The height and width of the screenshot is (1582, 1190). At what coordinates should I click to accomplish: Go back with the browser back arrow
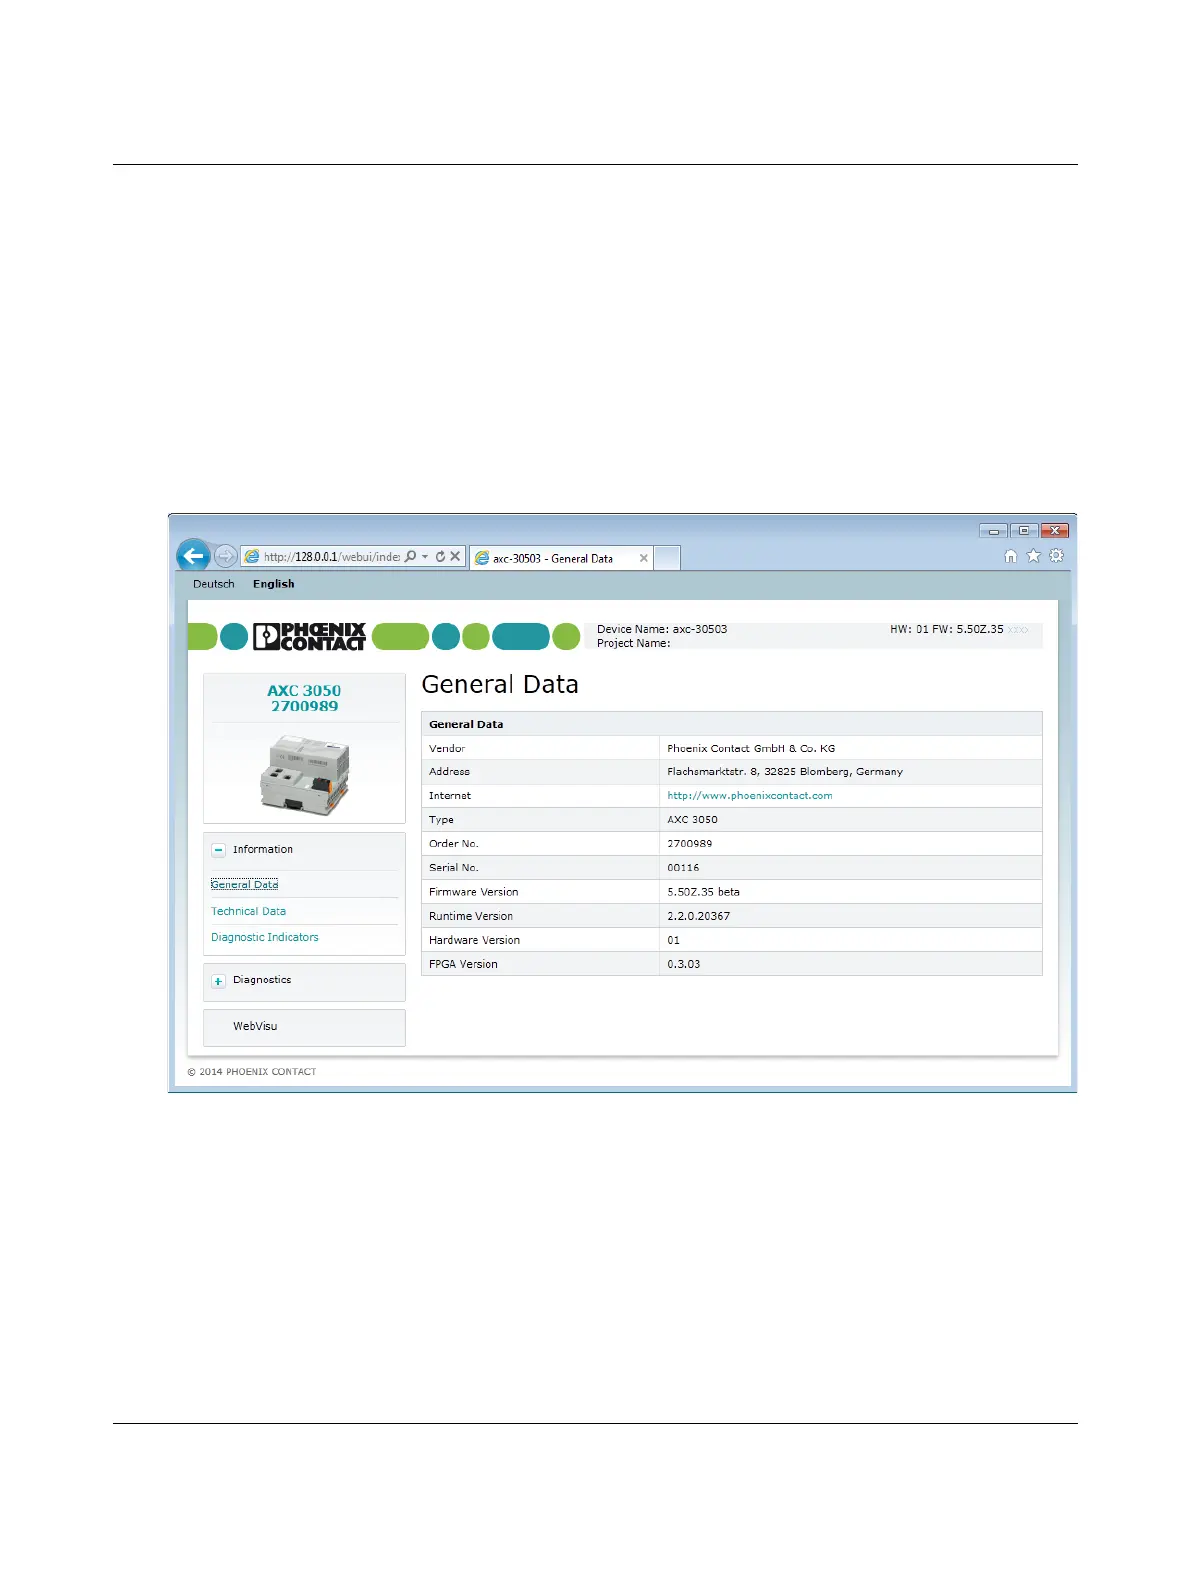pyautogui.click(x=193, y=556)
